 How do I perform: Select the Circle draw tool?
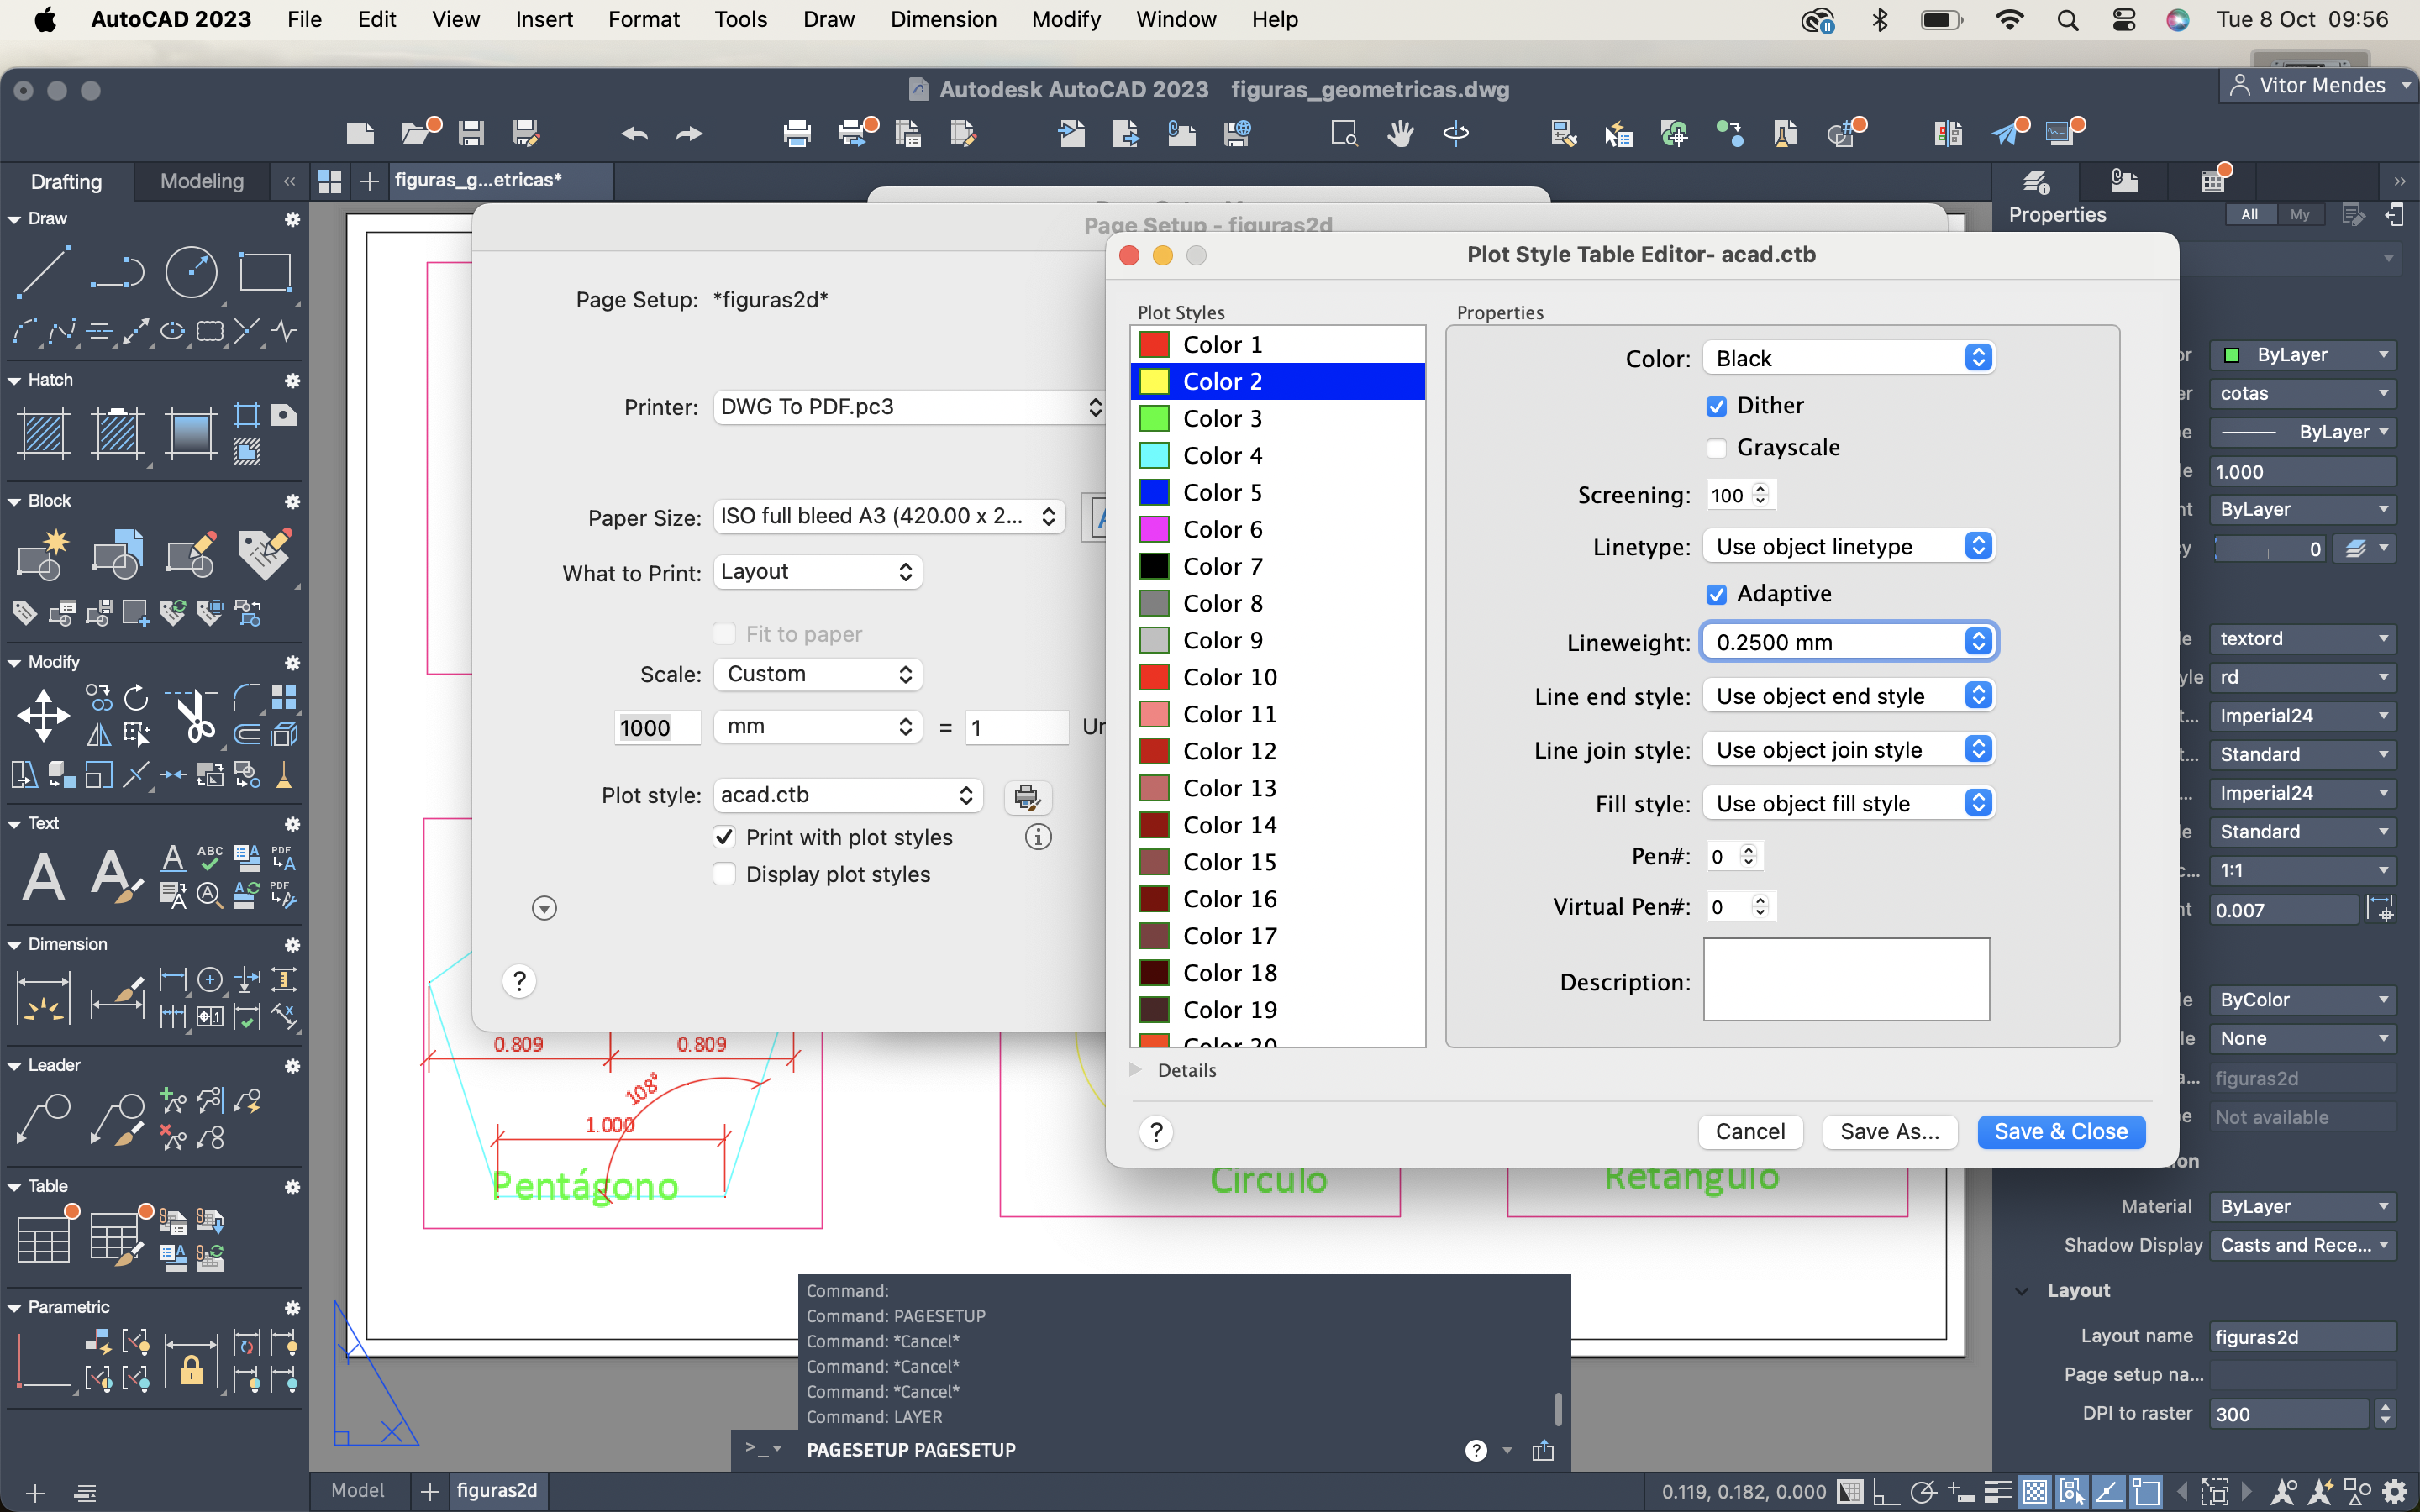coord(191,271)
